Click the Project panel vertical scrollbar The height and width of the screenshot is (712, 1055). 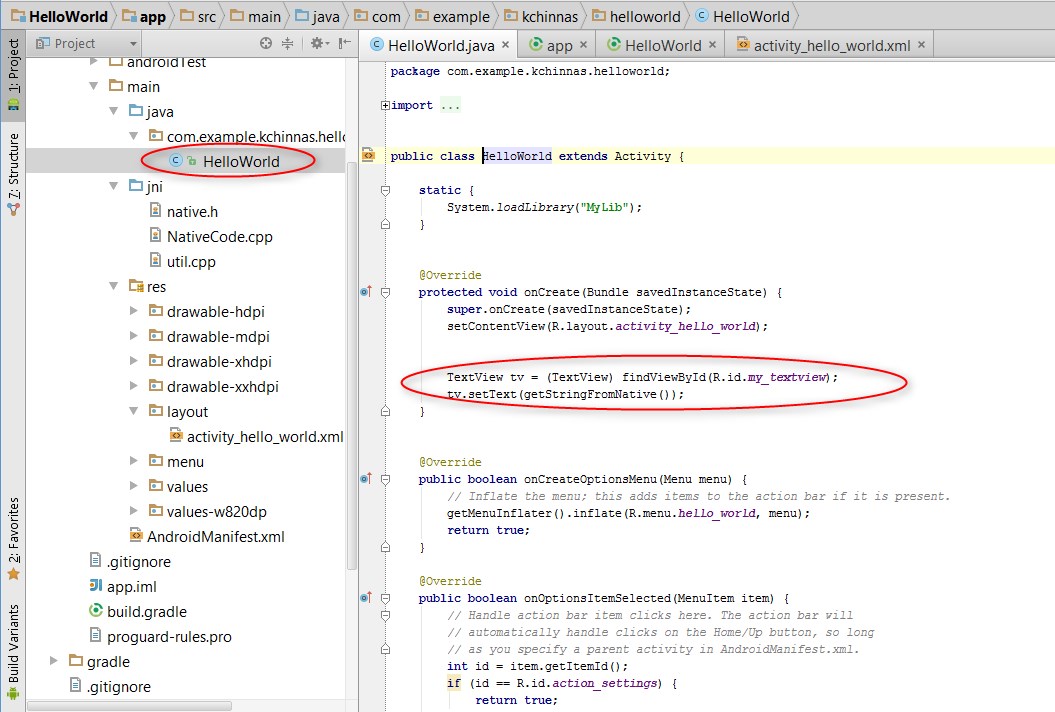(x=351, y=365)
